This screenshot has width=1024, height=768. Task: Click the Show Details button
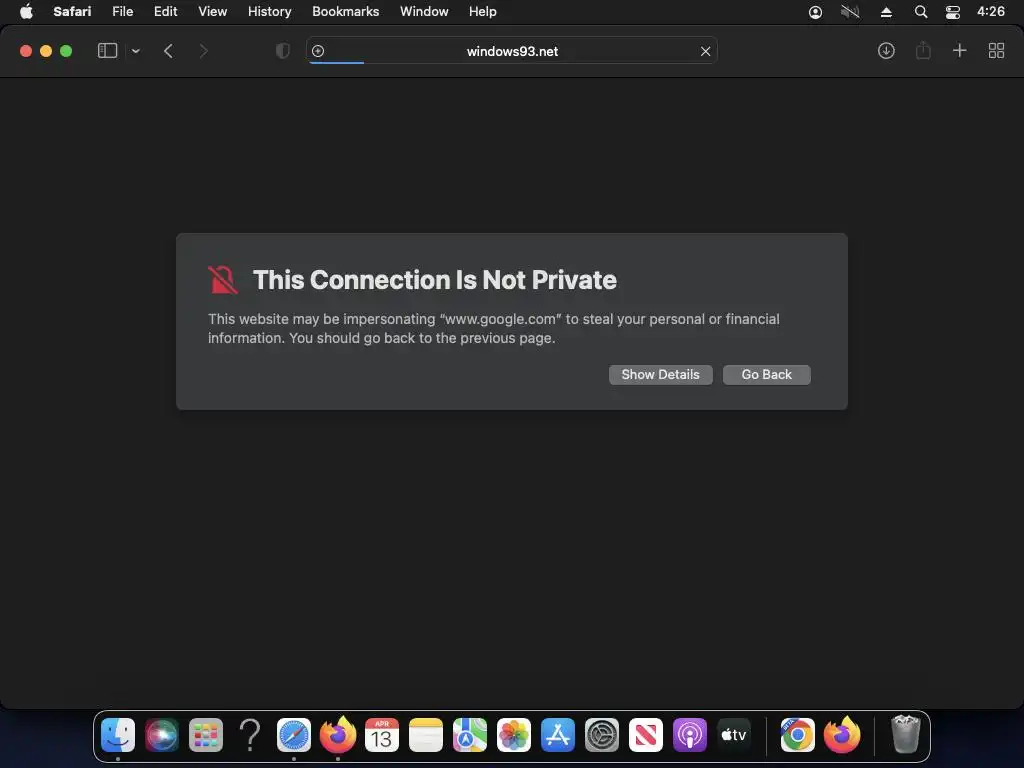click(660, 375)
